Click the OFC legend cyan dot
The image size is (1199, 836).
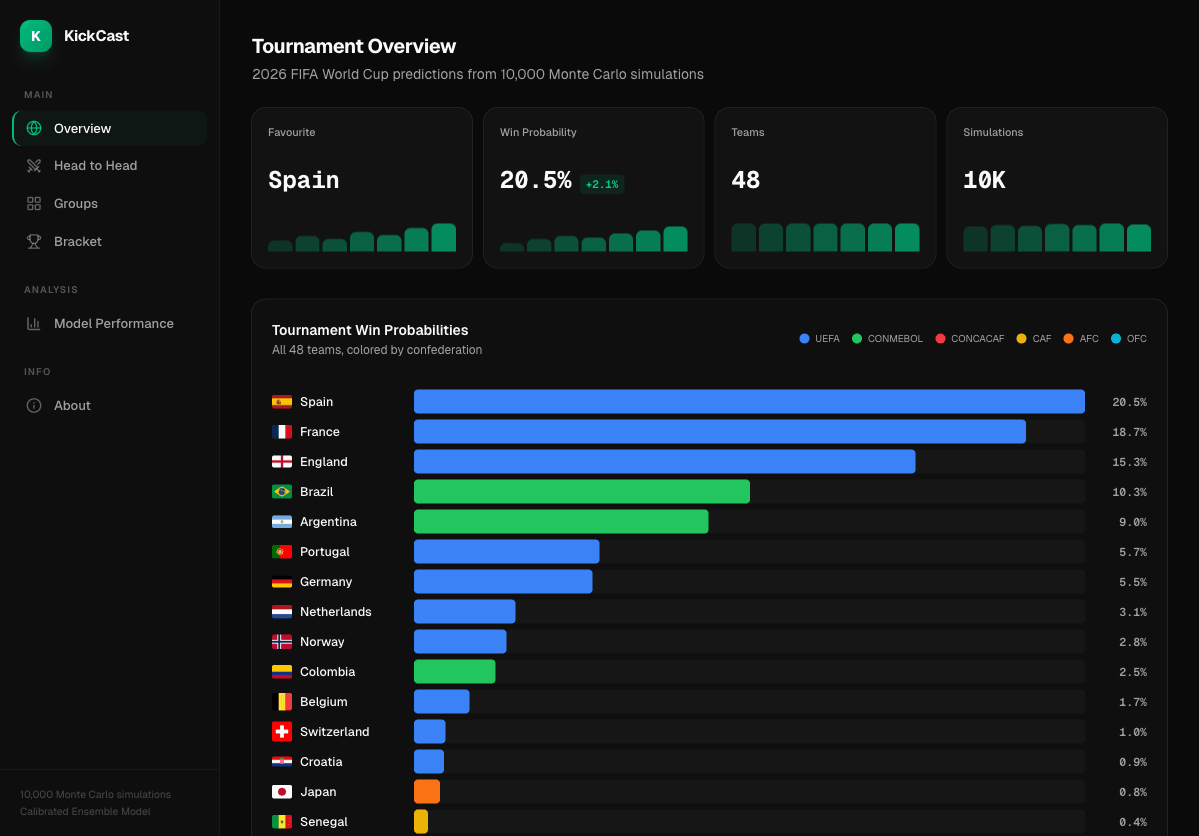pos(1116,339)
